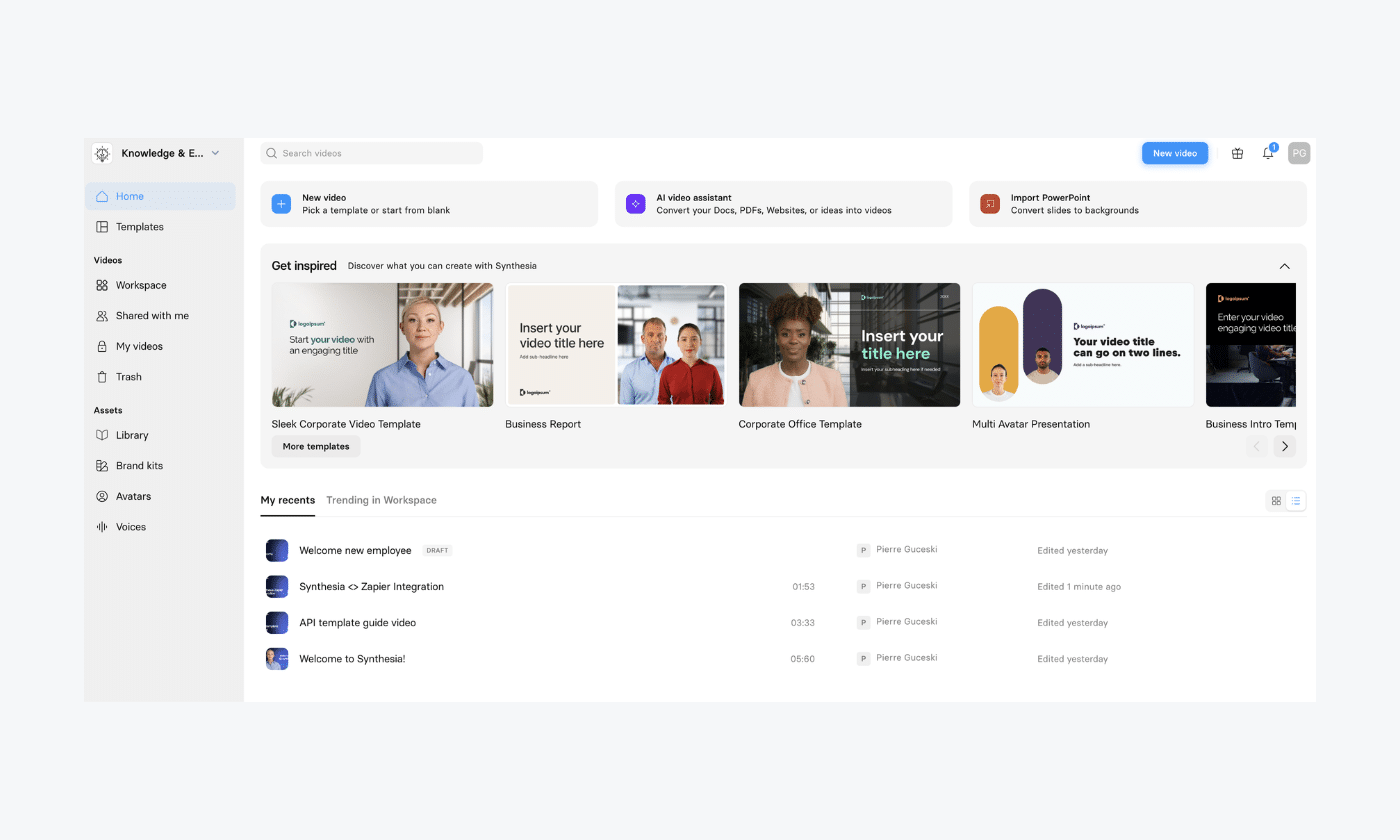Click the blue plus New video icon
The image size is (1400, 840).
282,204
